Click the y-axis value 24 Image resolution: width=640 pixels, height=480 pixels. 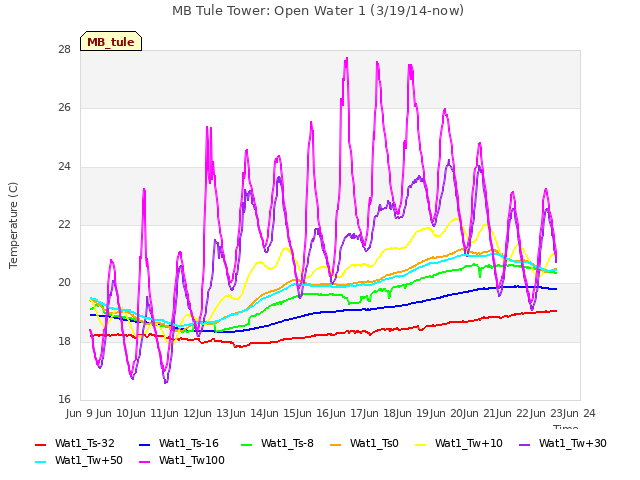(x=64, y=167)
